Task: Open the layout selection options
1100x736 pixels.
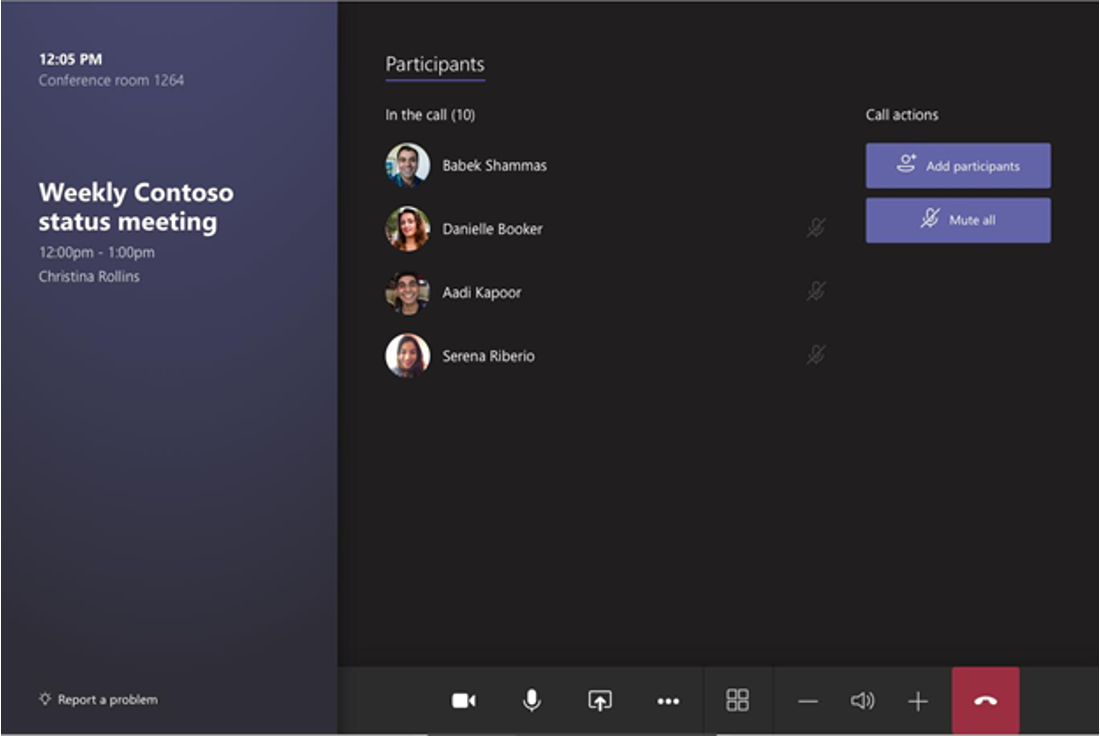Action: pos(737,701)
